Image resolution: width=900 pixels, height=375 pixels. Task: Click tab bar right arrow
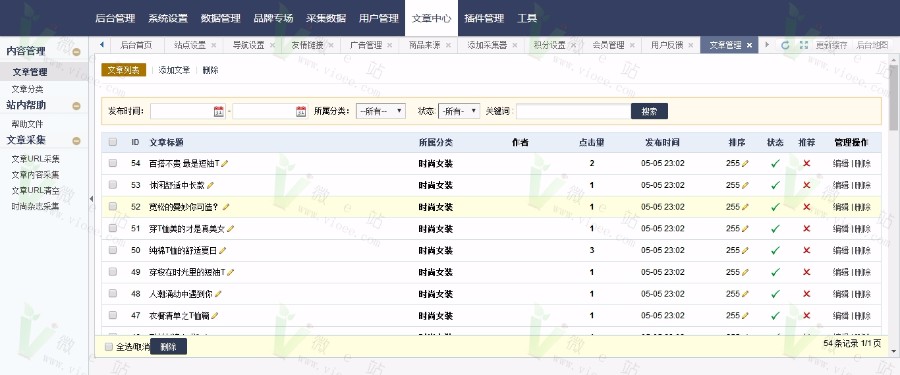click(x=767, y=45)
